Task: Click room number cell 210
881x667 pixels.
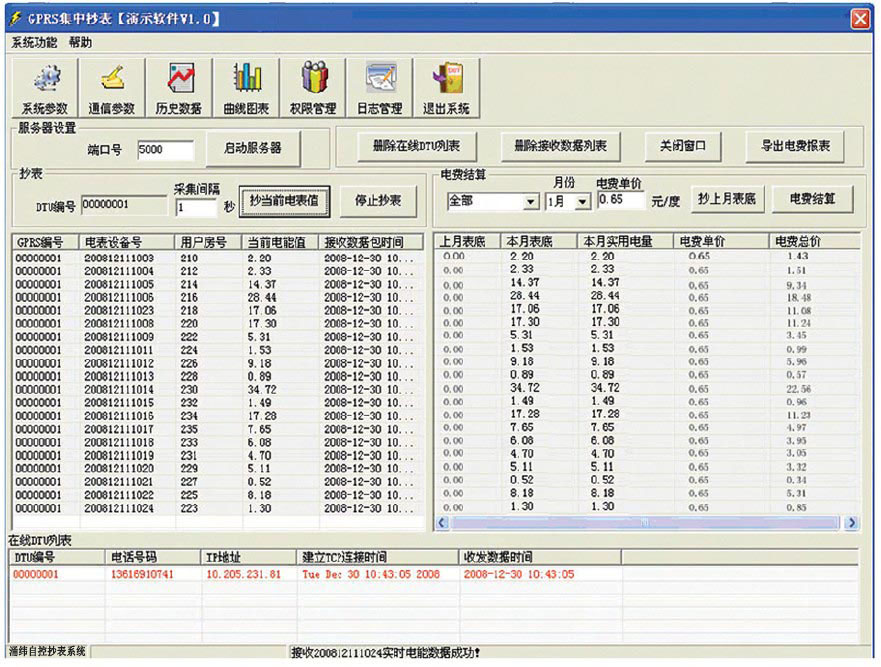Action: [189, 258]
